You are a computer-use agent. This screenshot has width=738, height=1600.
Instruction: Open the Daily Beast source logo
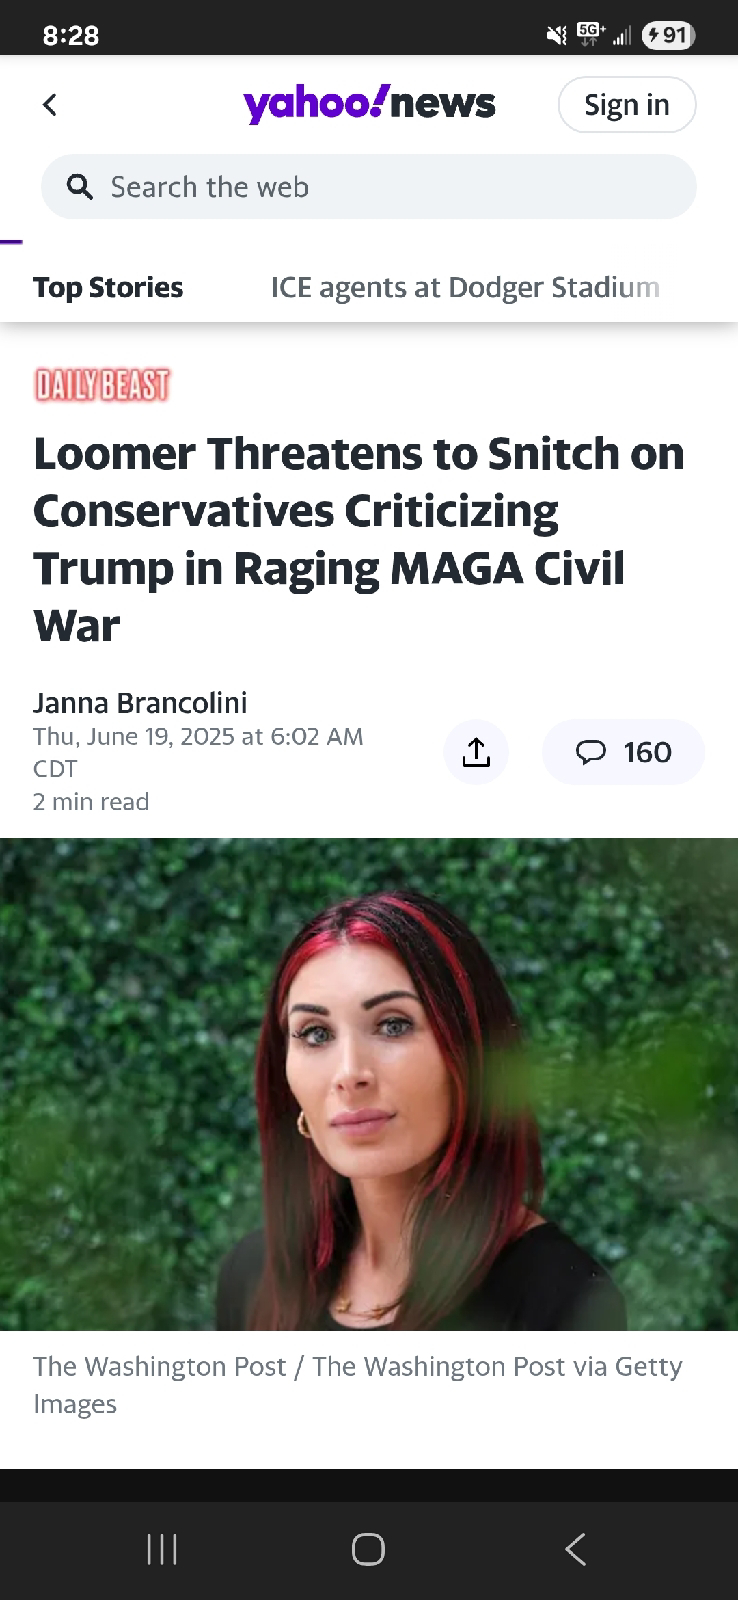102,385
